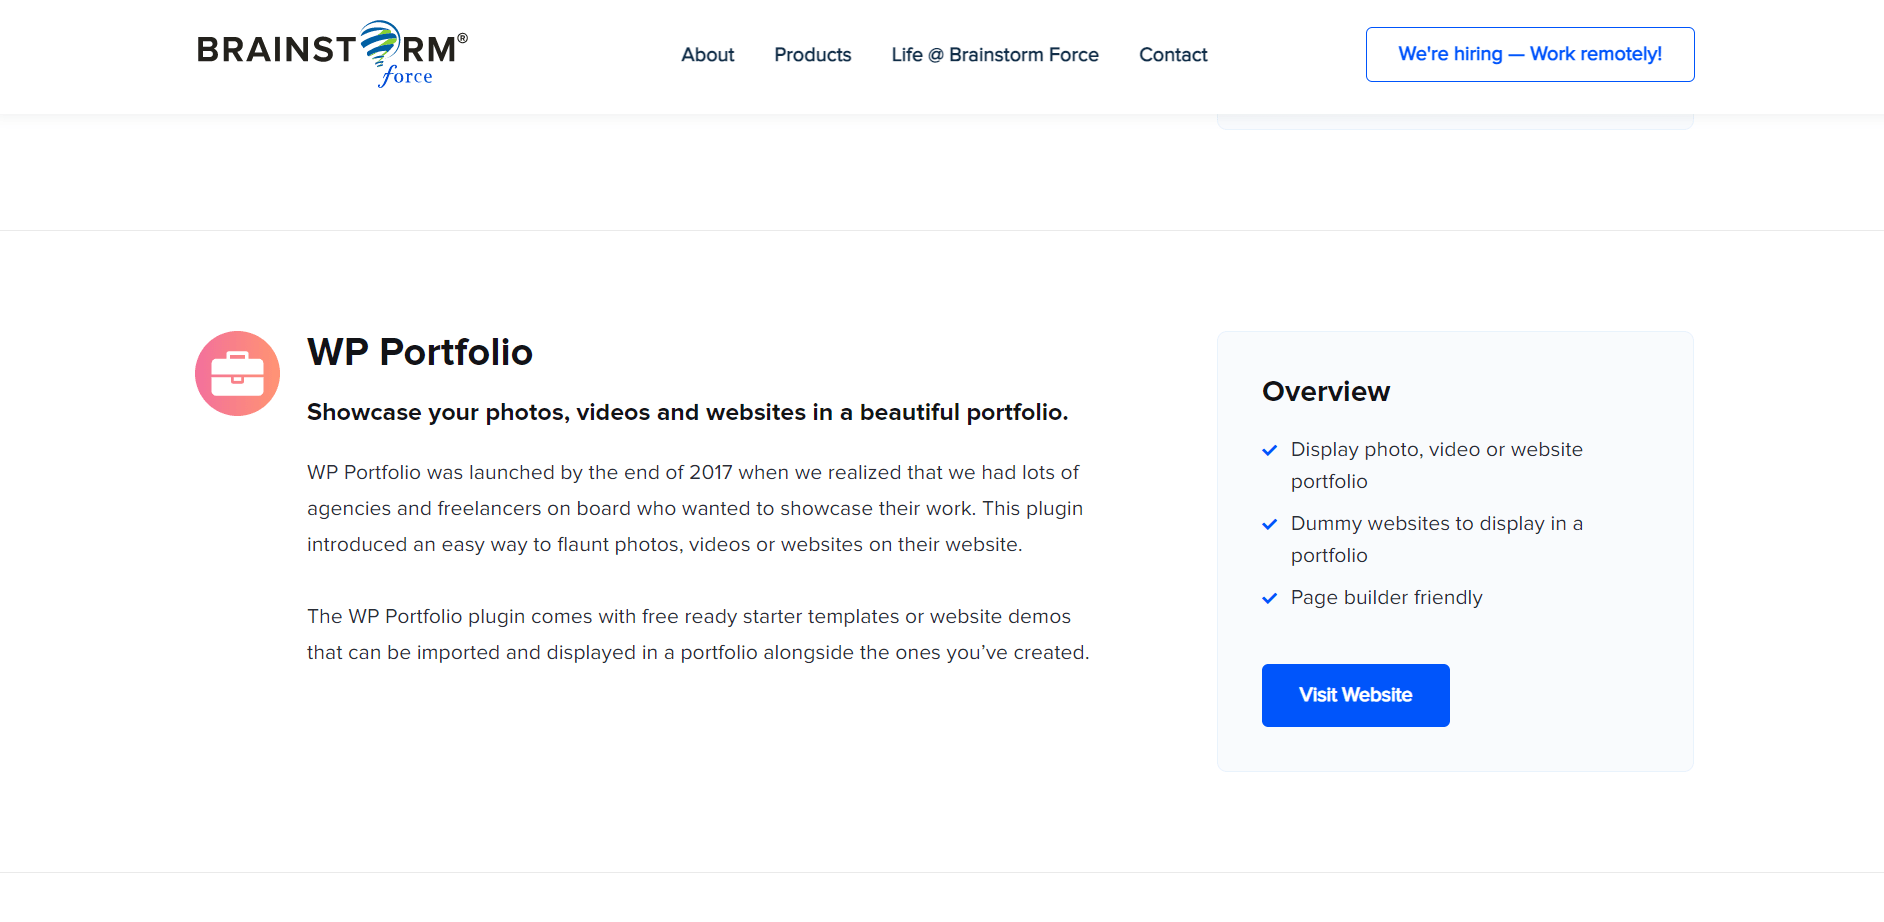Viewport: 1884px width, 922px height.
Task: Click We're hiring — Work remotely! button
Action: pos(1530,54)
